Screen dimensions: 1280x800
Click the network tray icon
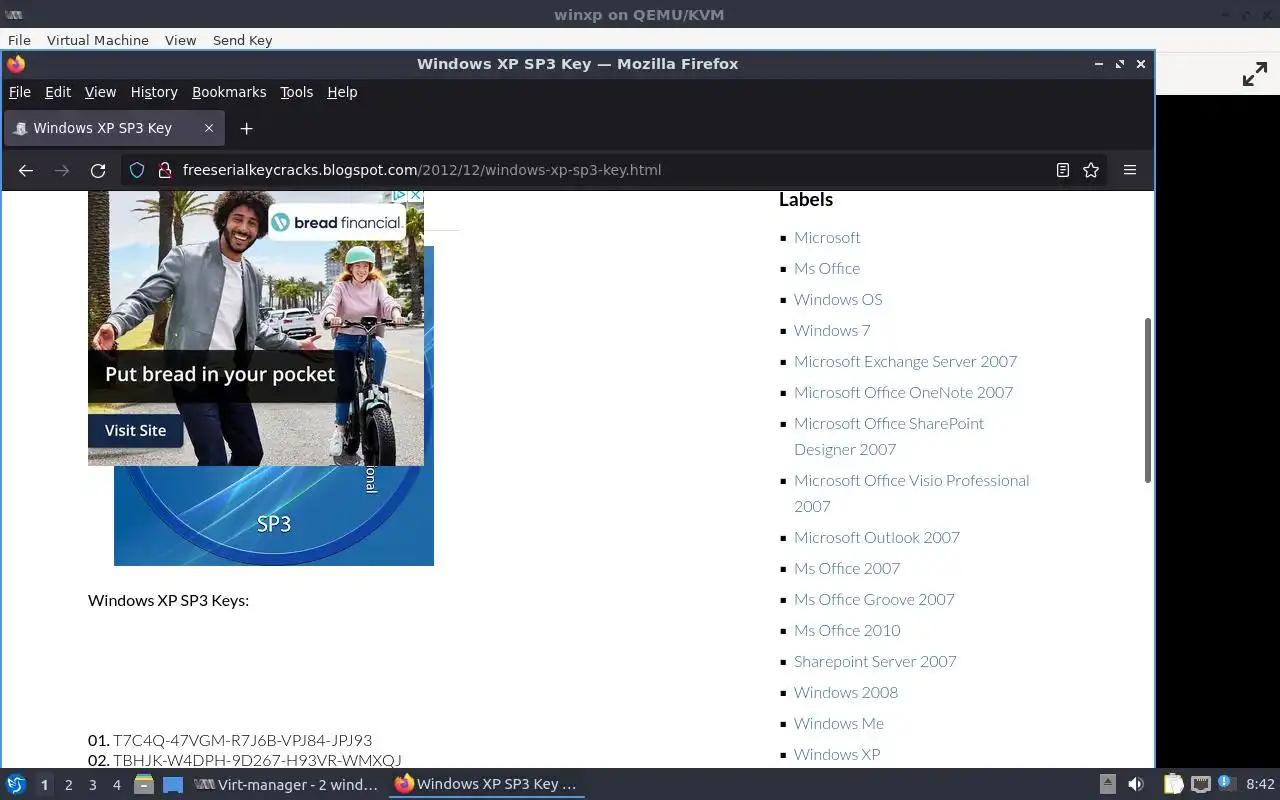[1201, 784]
